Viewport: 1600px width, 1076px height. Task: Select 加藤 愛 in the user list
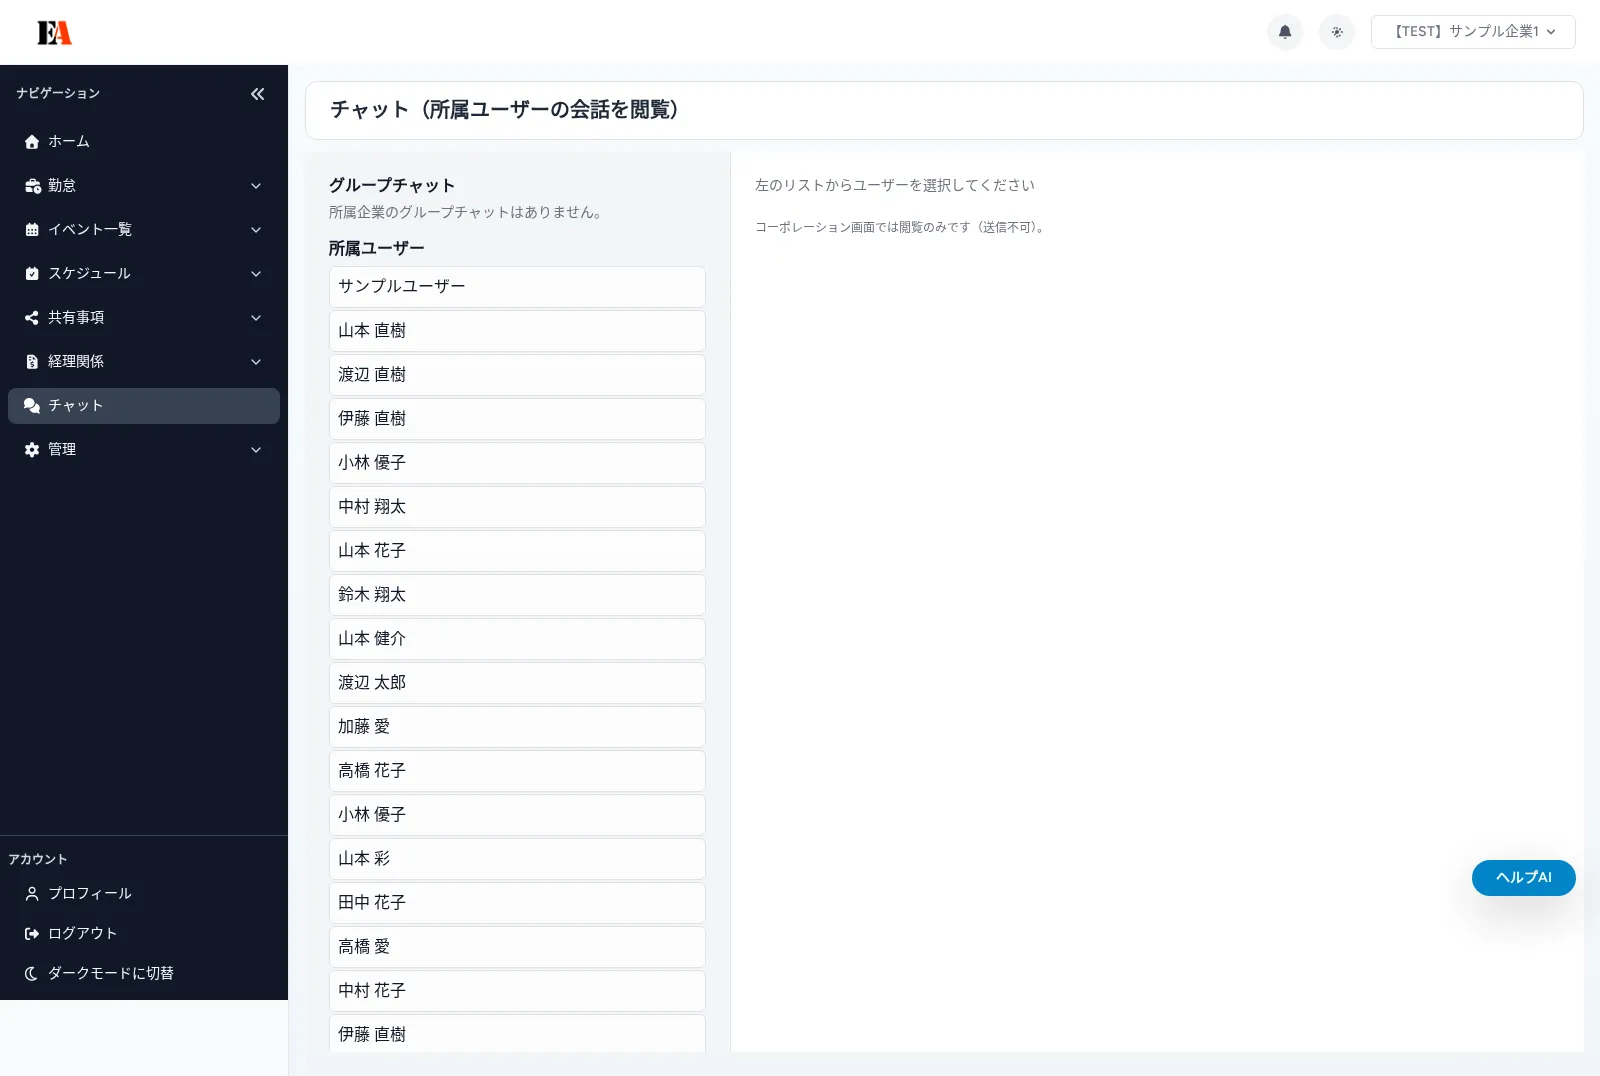click(517, 727)
